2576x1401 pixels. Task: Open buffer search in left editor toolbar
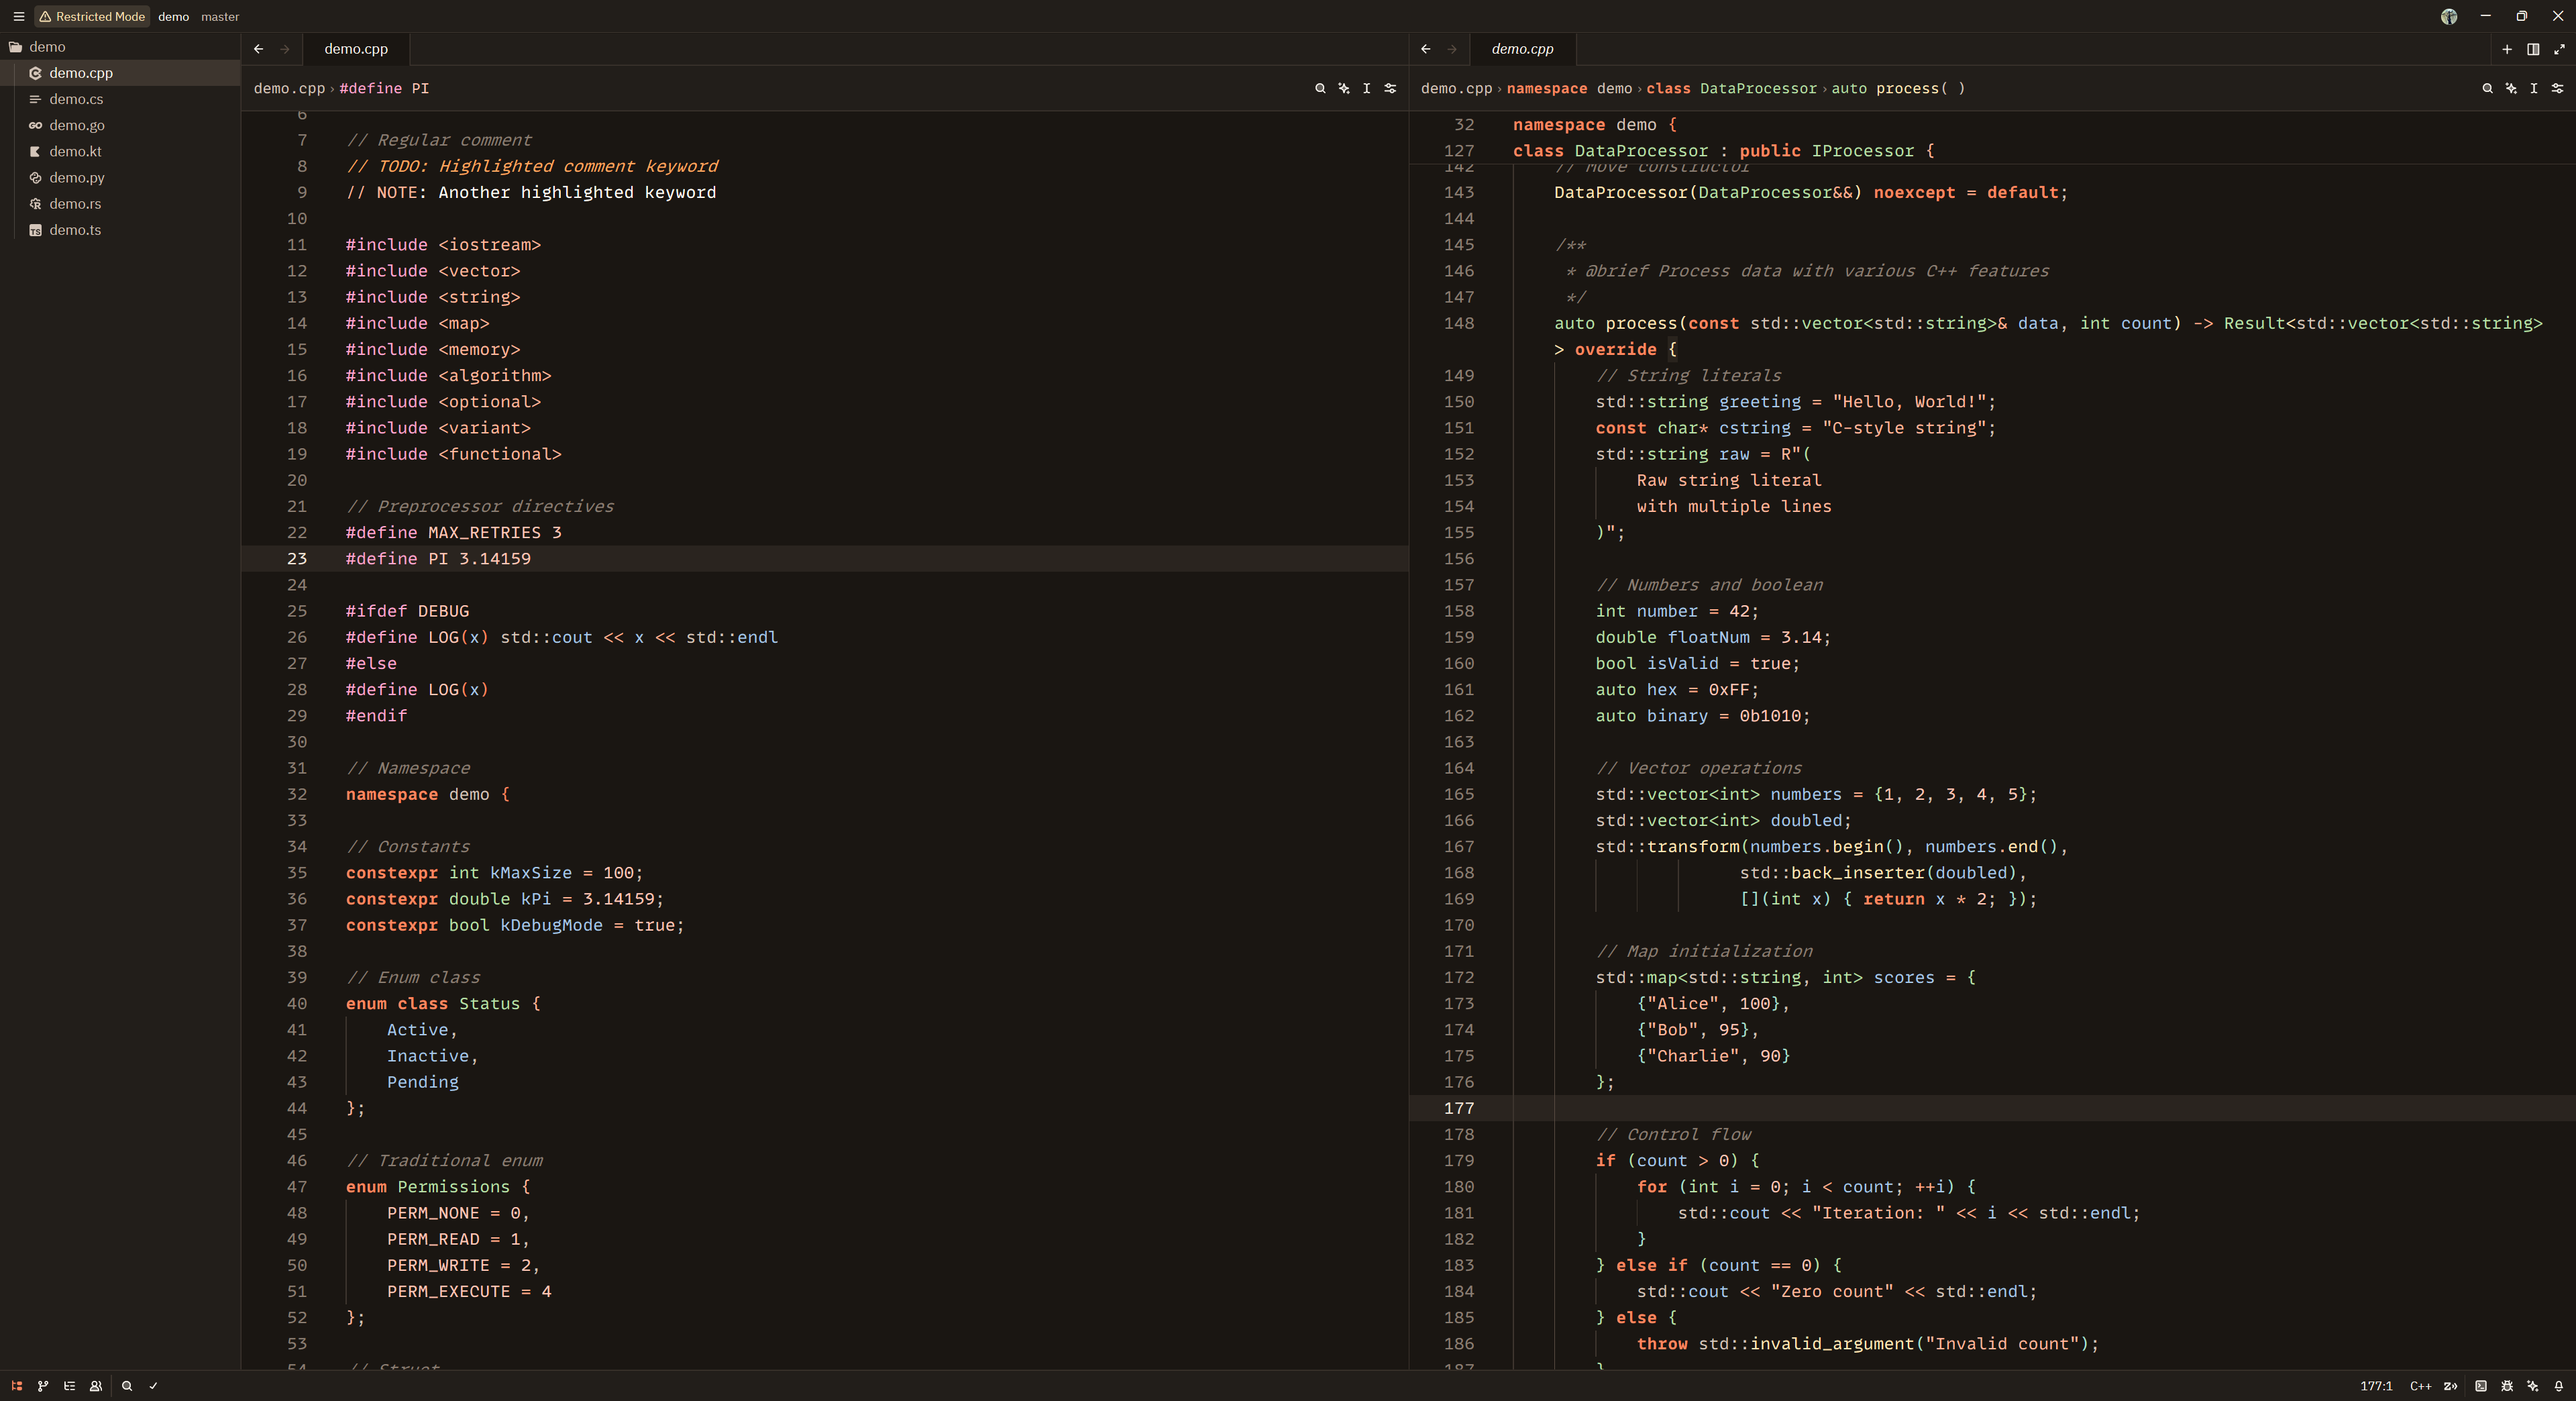click(1320, 88)
